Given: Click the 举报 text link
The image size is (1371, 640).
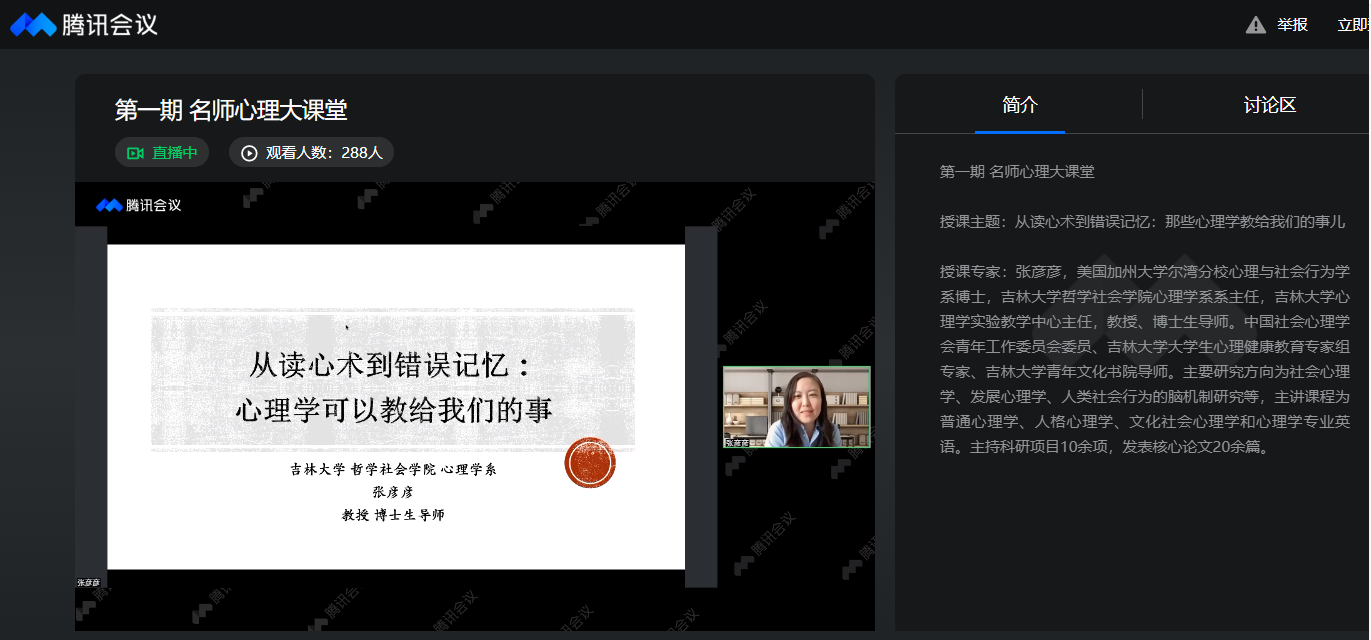Looking at the screenshot, I should (x=1292, y=25).
